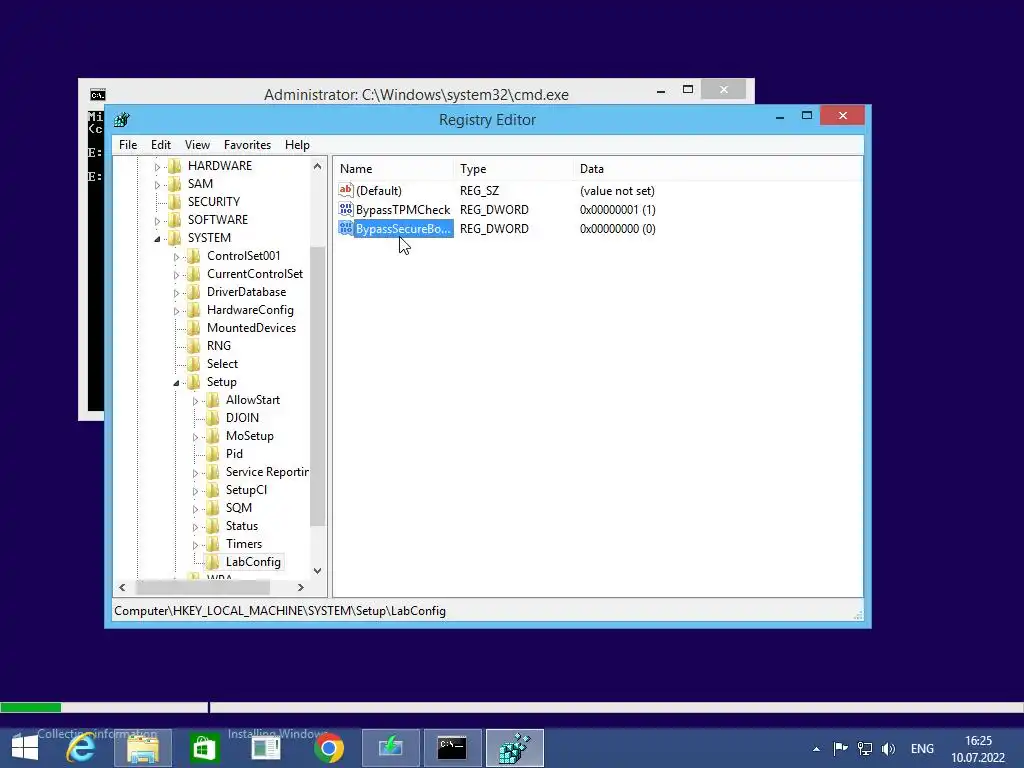Collapse the Setup key

tap(176, 383)
